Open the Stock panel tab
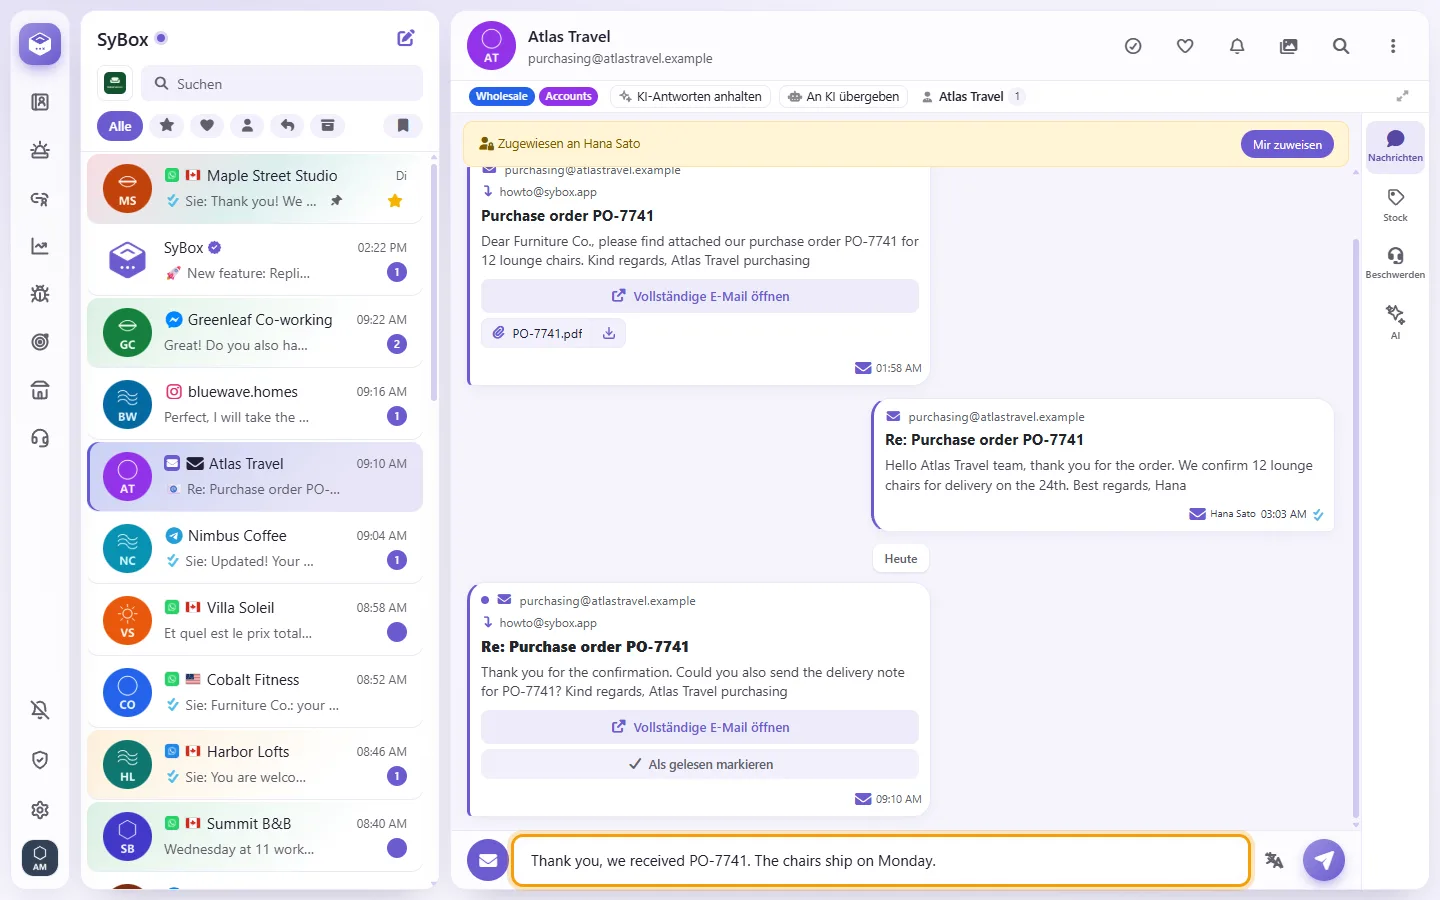 [1395, 205]
